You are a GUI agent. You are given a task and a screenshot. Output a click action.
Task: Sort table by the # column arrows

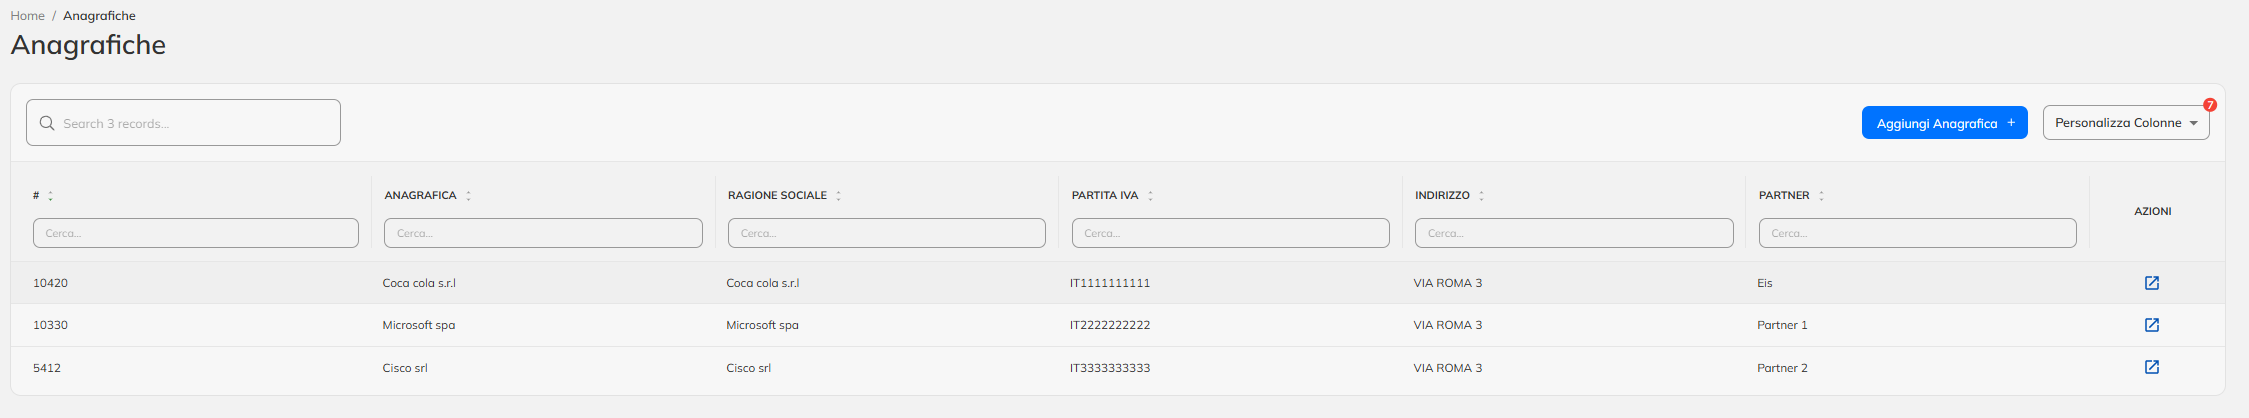pyautogui.click(x=50, y=196)
